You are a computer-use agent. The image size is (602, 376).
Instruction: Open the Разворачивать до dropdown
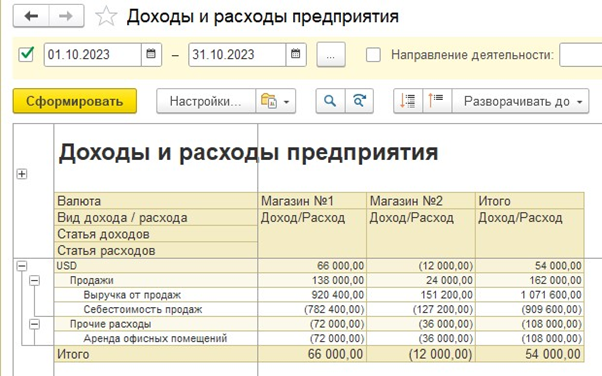pos(520,101)
